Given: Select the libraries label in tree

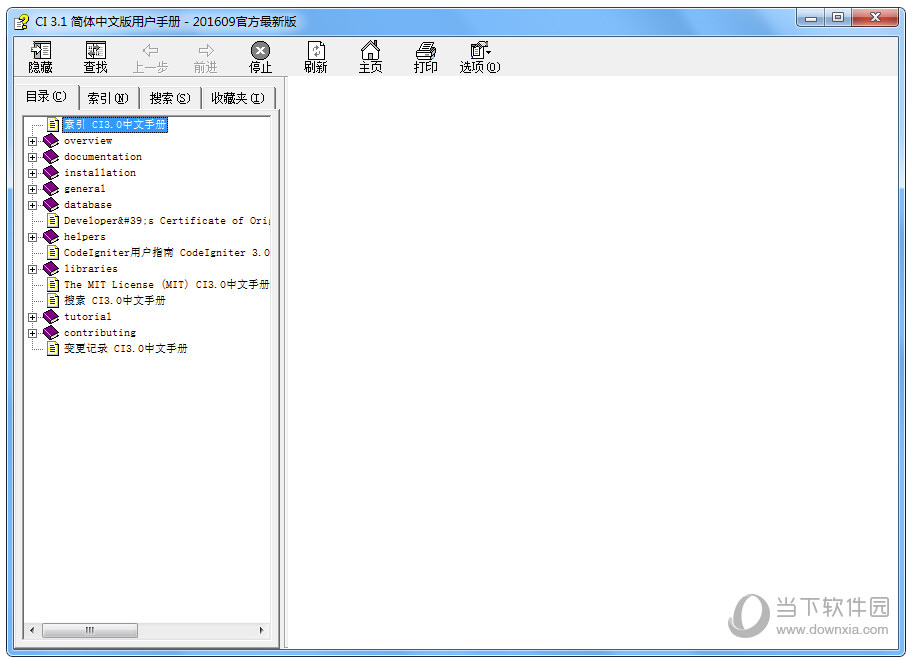Looking at the screenshot, I should coord(91,268).
